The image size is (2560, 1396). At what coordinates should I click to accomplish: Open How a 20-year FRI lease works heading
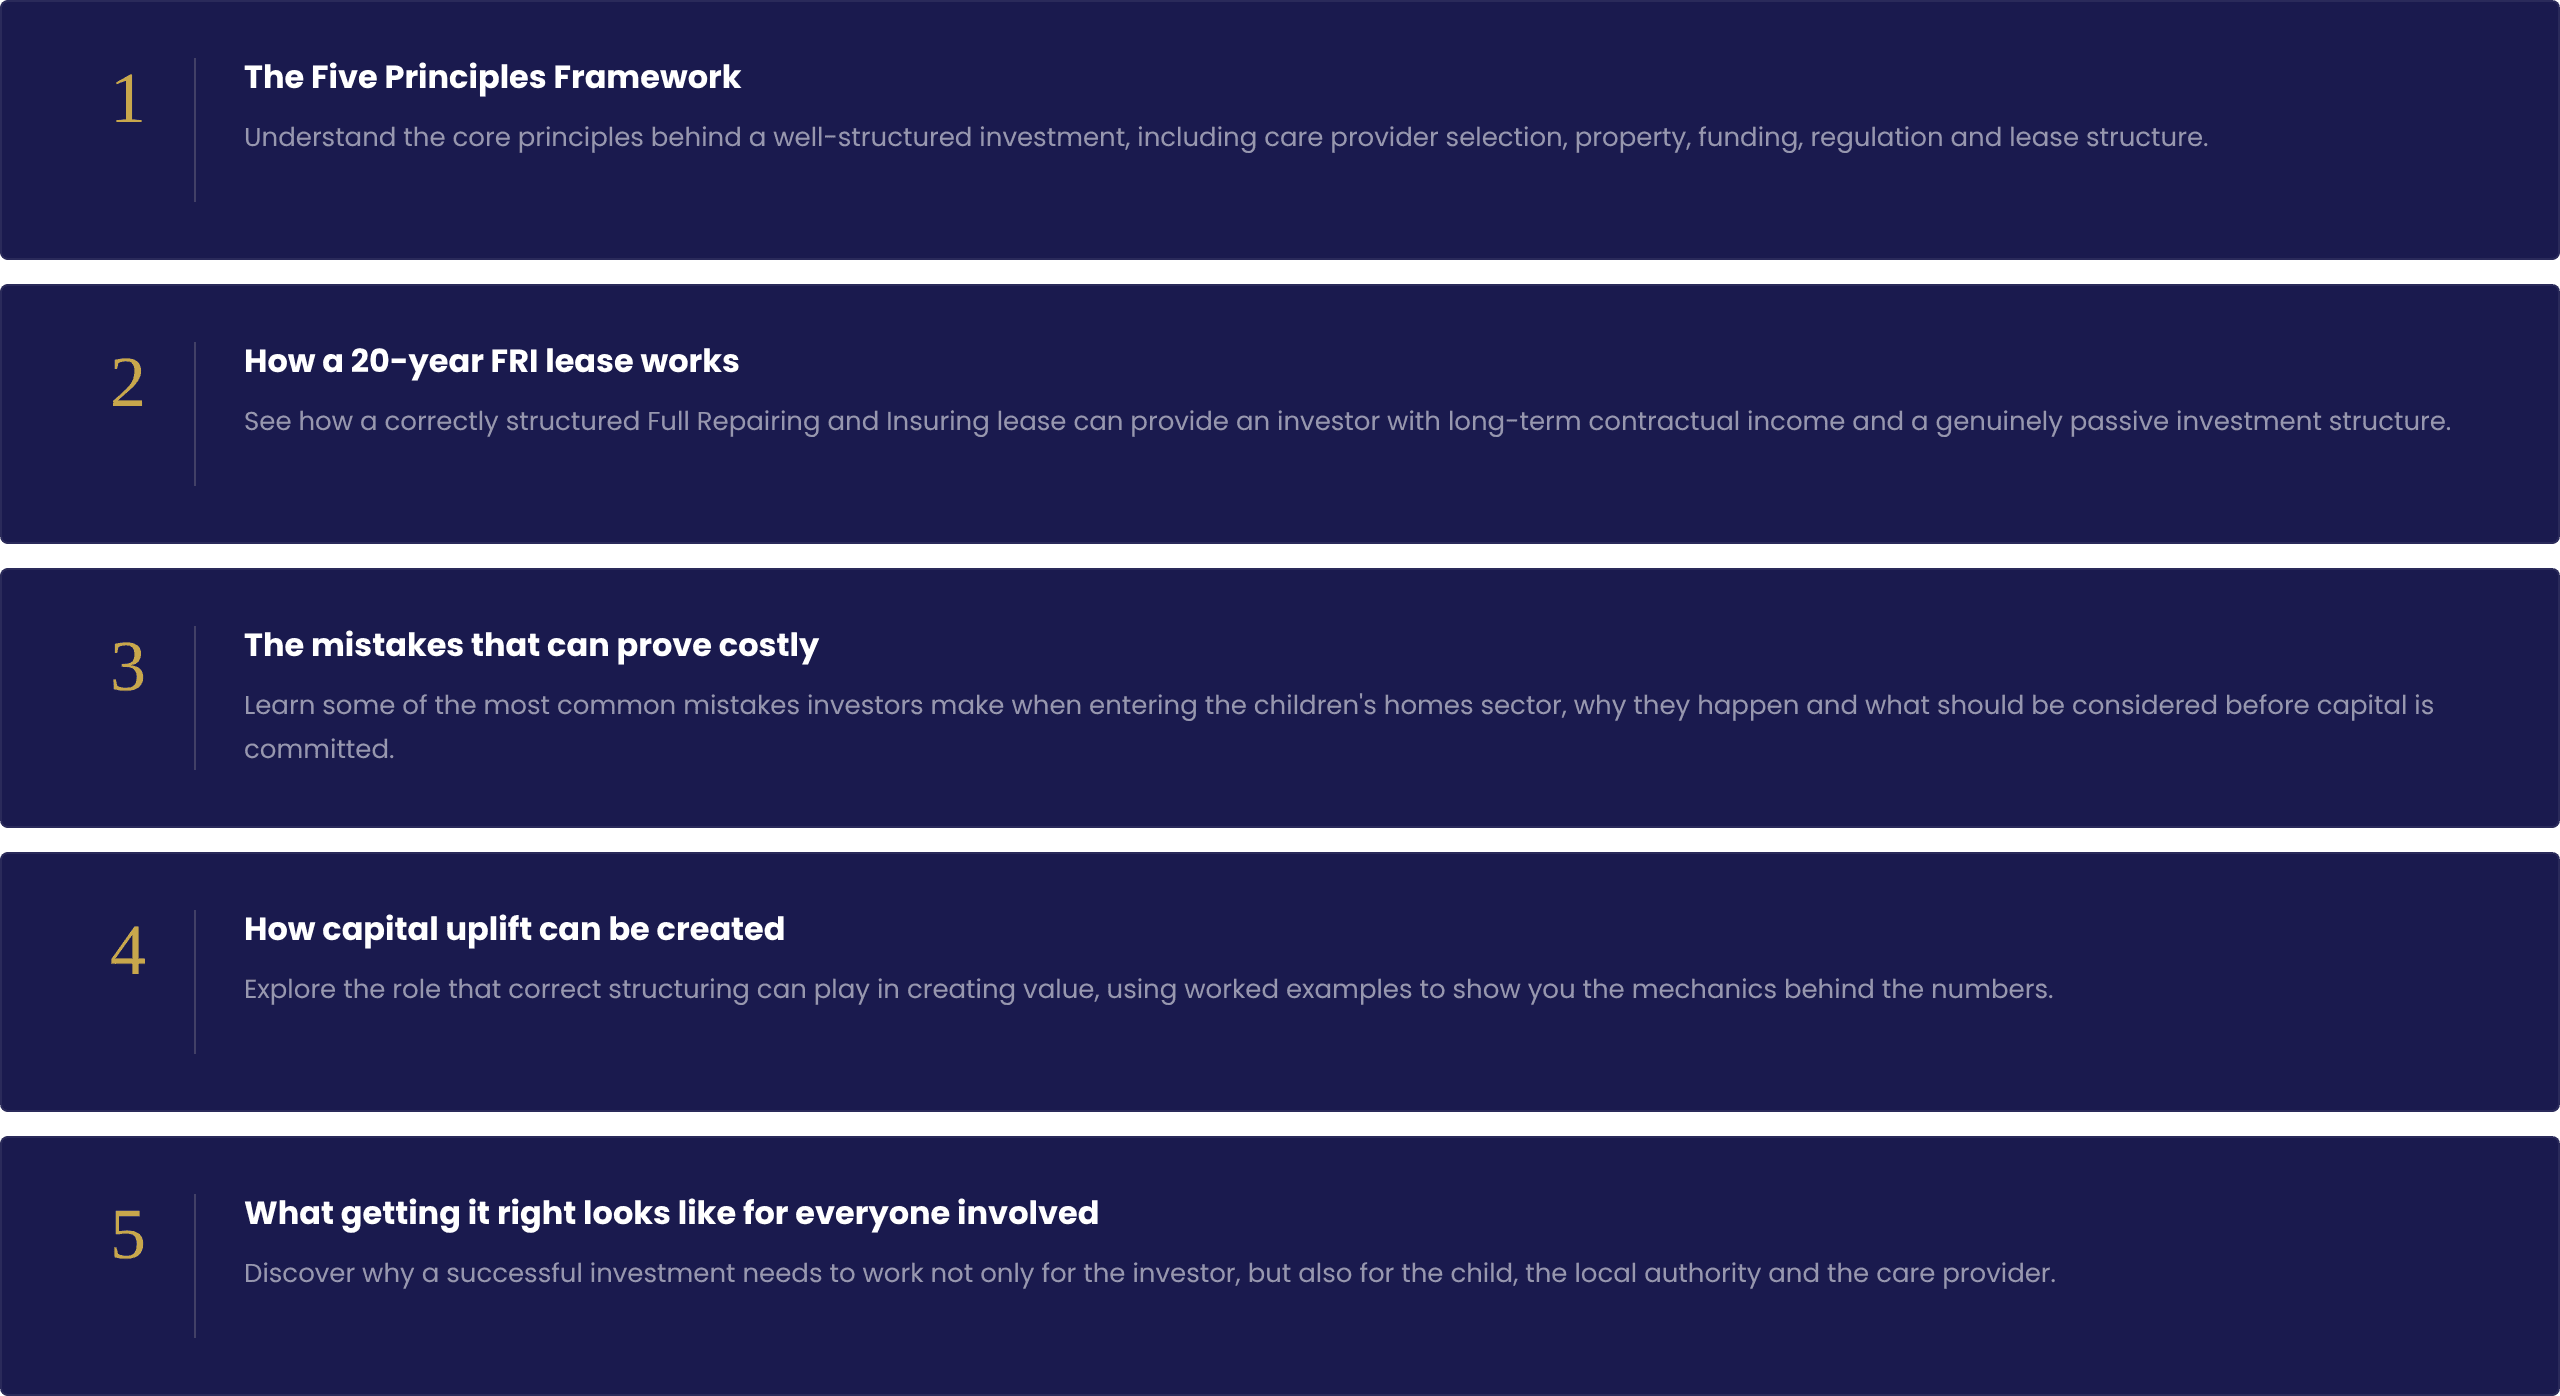pyautogui.click(x=491, y=361)
